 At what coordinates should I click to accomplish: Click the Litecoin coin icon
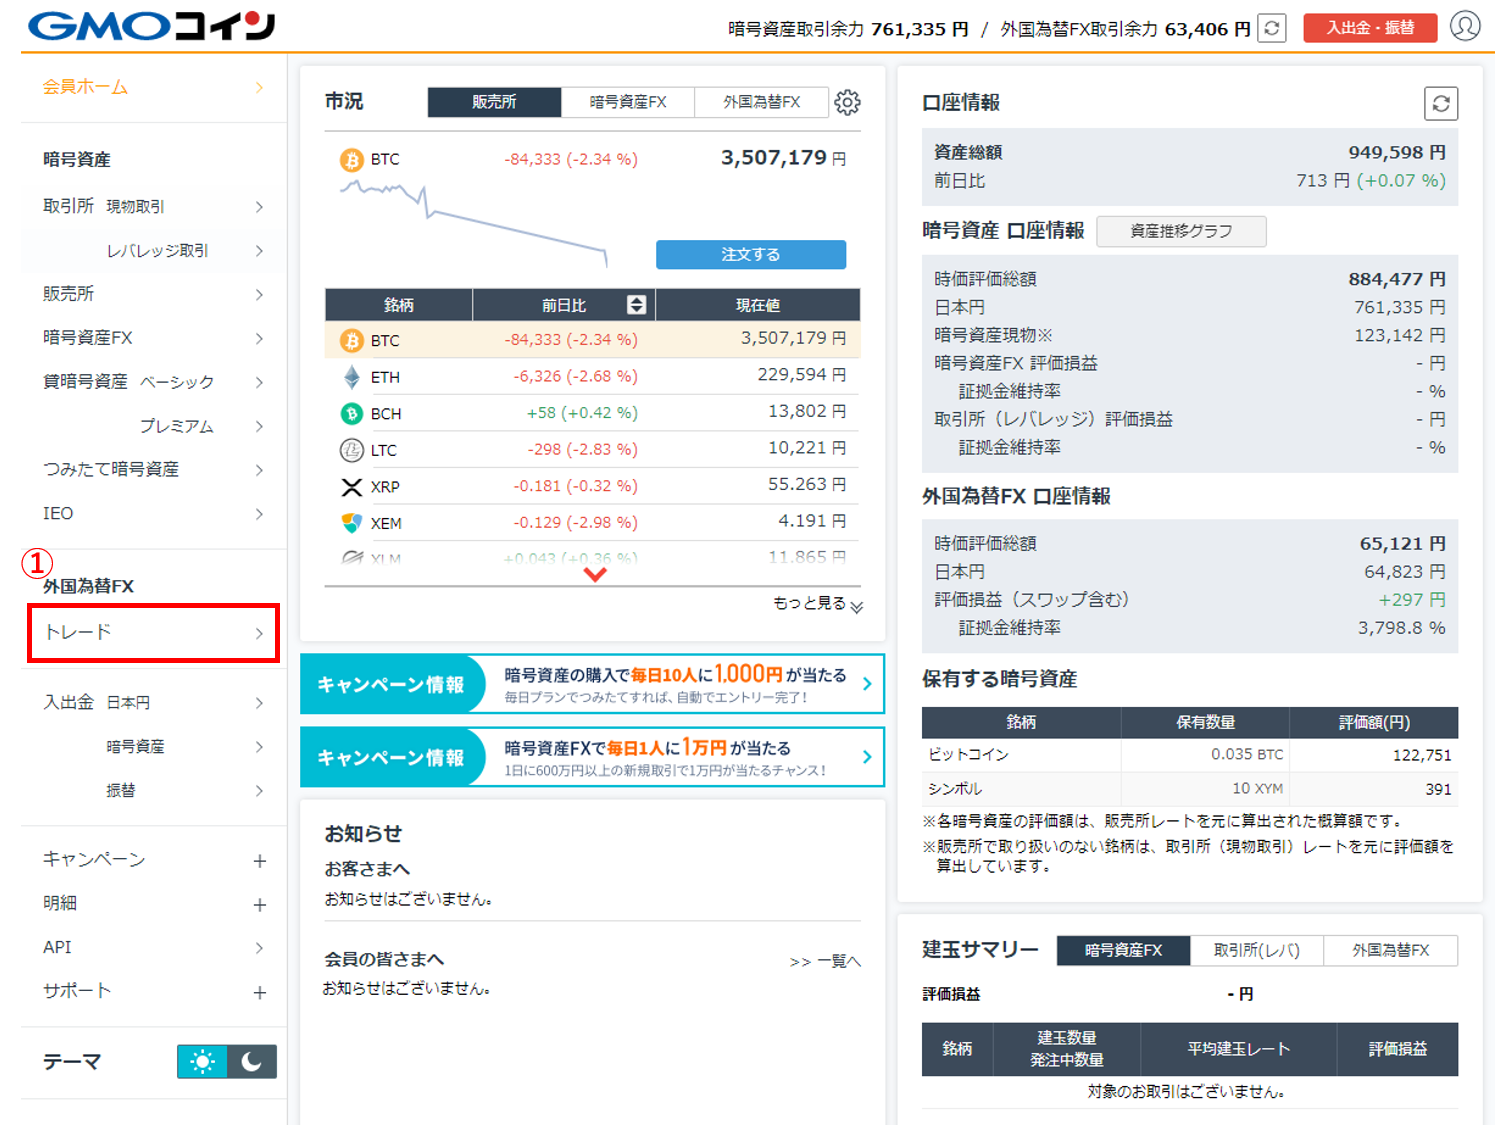351,449
